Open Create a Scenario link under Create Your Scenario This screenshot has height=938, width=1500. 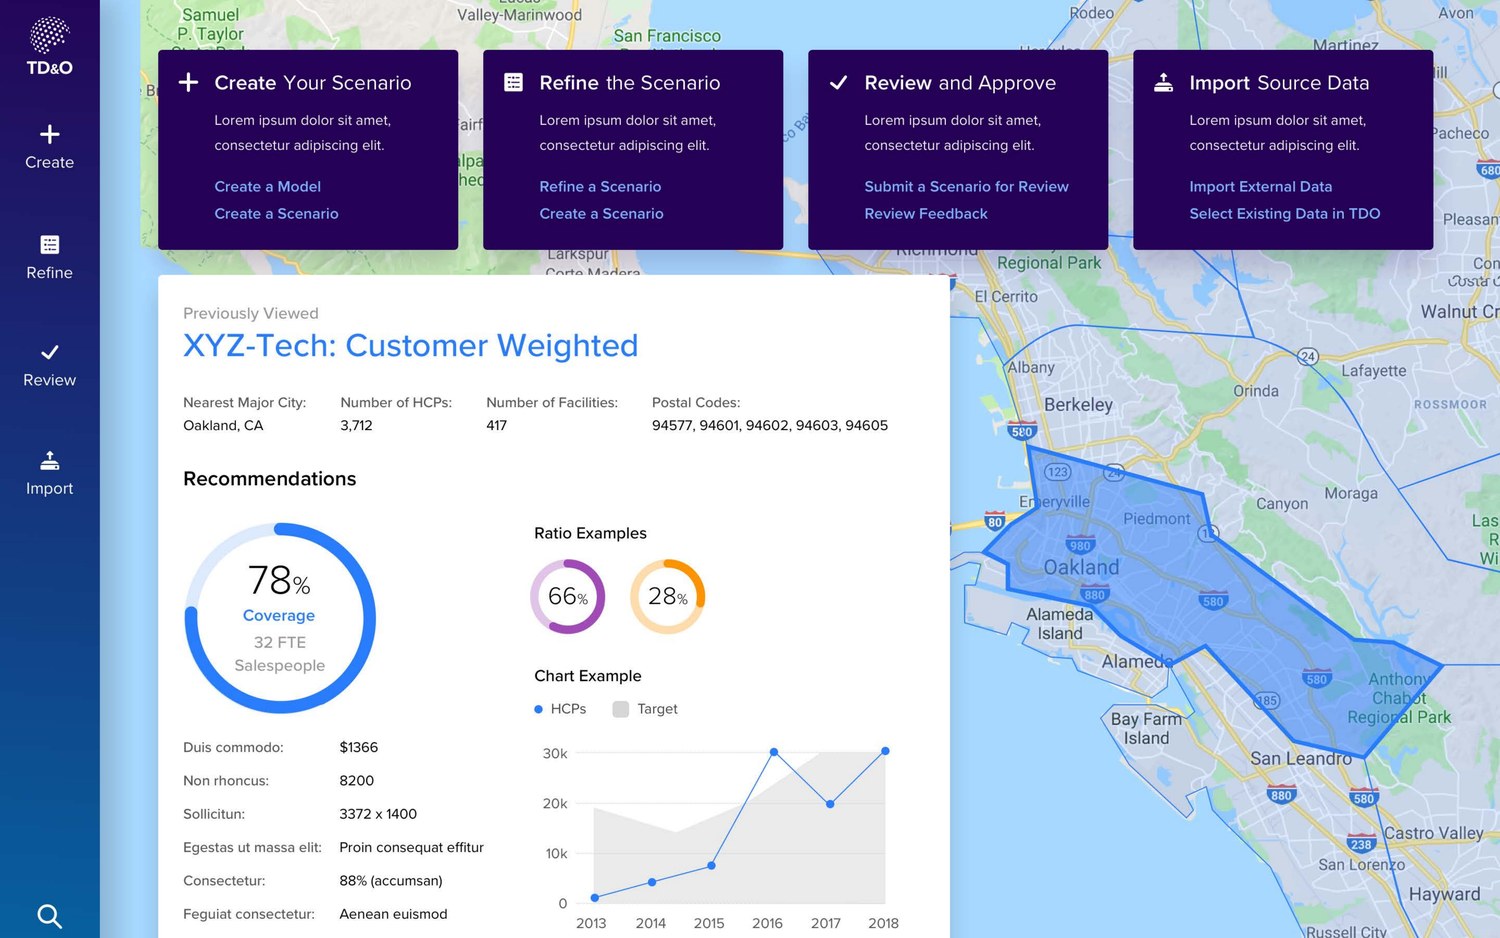(276, 213)
